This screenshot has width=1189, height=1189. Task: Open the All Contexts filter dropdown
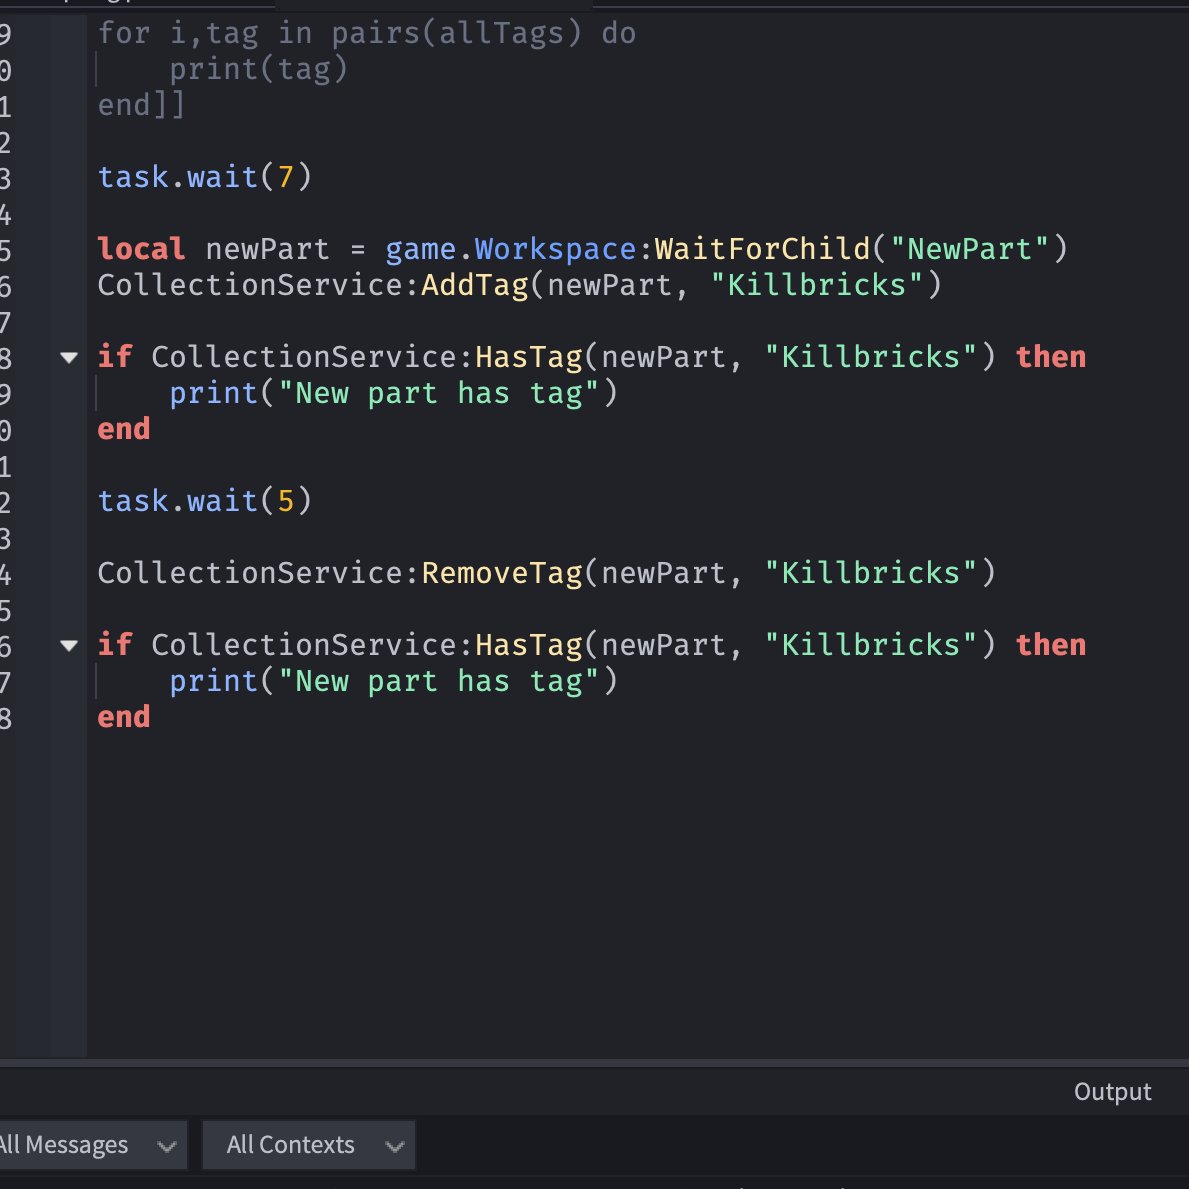coord(309,1144)
